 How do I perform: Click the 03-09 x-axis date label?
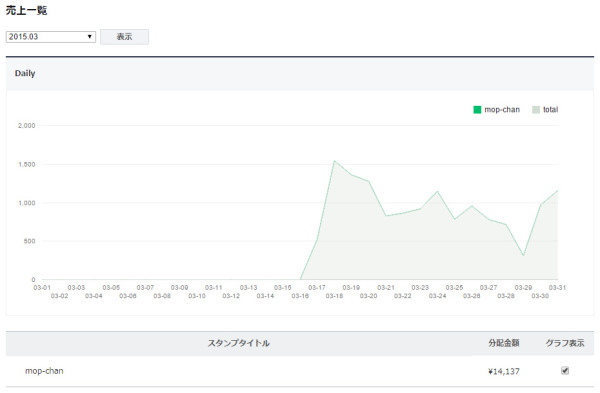coord(179,288)
